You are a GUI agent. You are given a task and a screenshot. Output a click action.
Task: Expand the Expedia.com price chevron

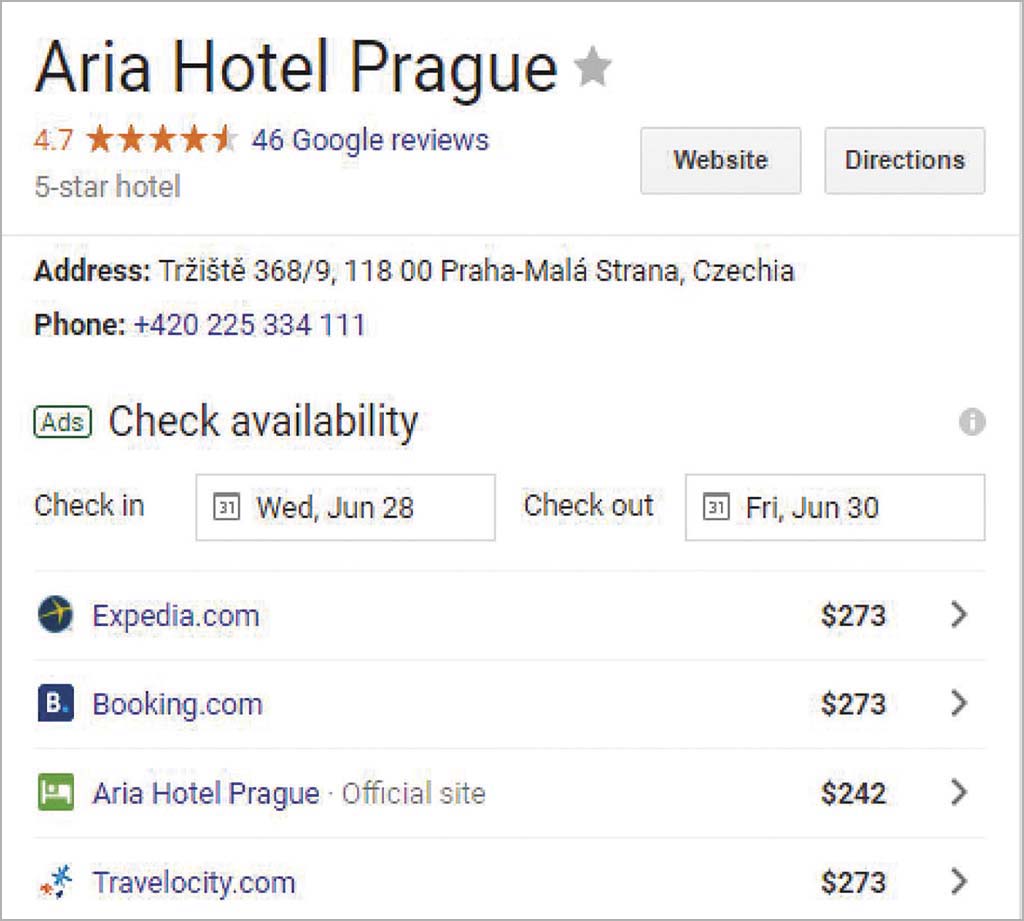pos(959,614)
